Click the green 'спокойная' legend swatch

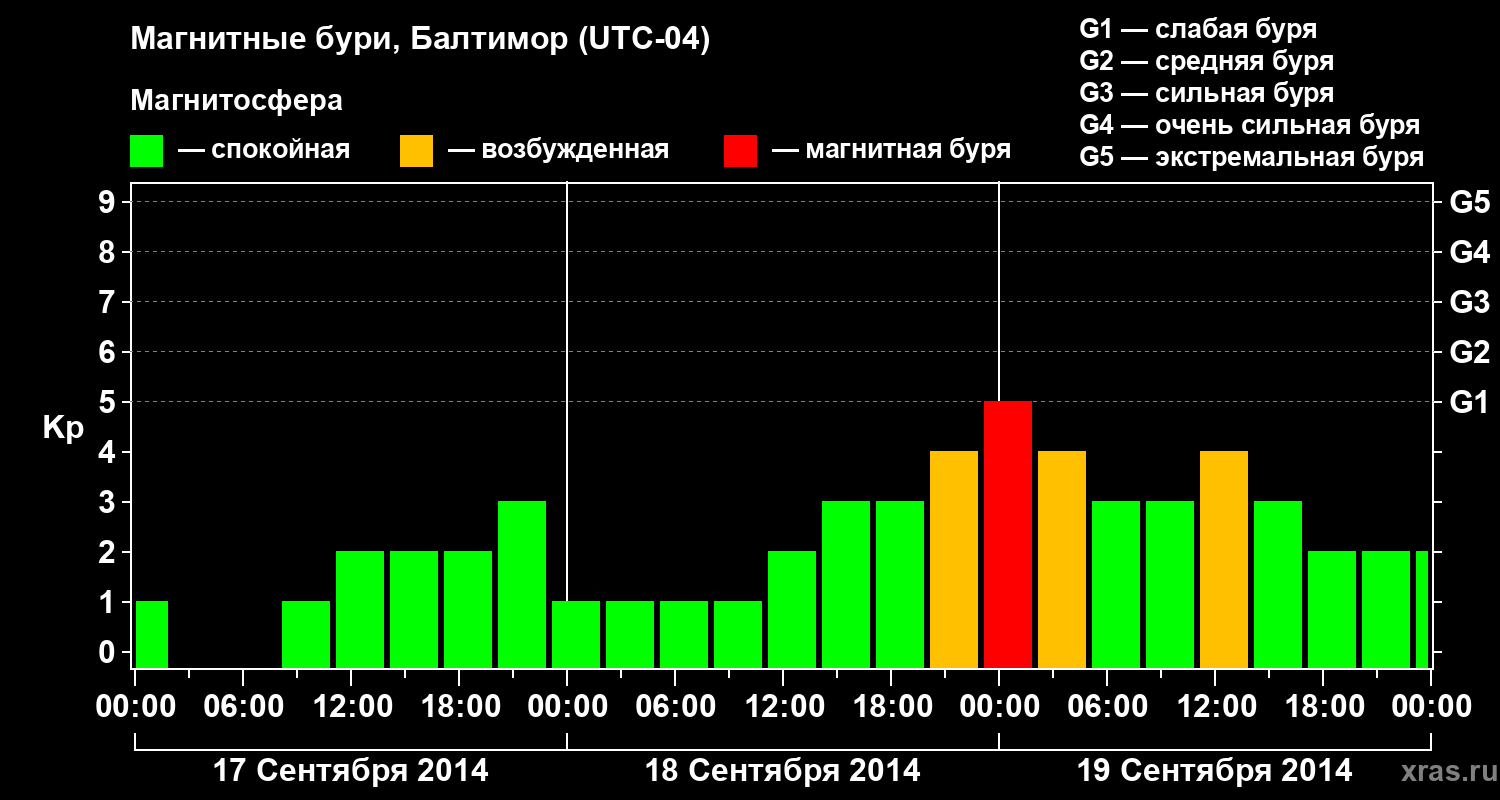click(x=147, y=151)
